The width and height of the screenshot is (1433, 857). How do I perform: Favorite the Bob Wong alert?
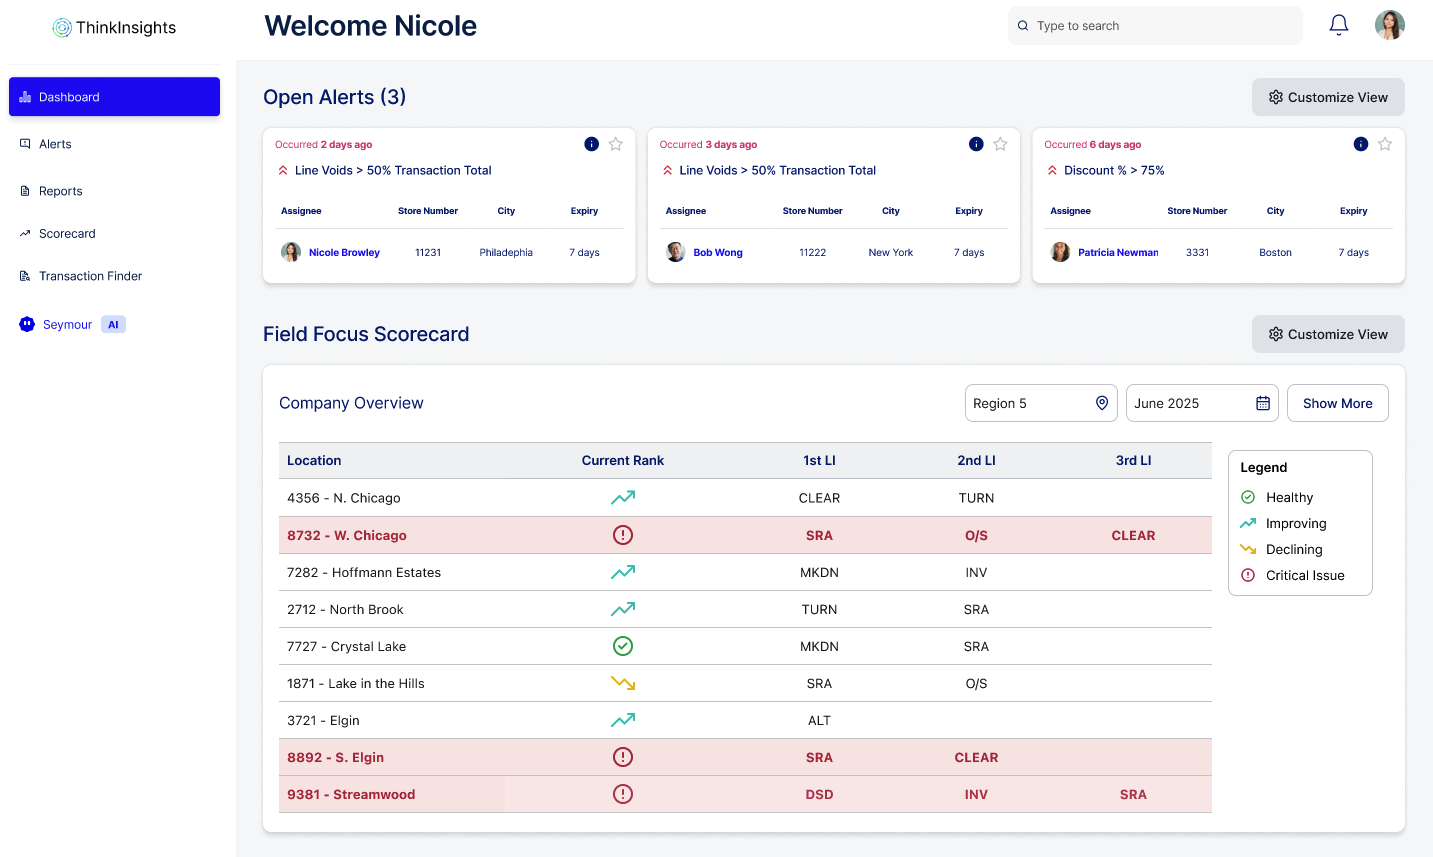click(x=1000, y=144)
